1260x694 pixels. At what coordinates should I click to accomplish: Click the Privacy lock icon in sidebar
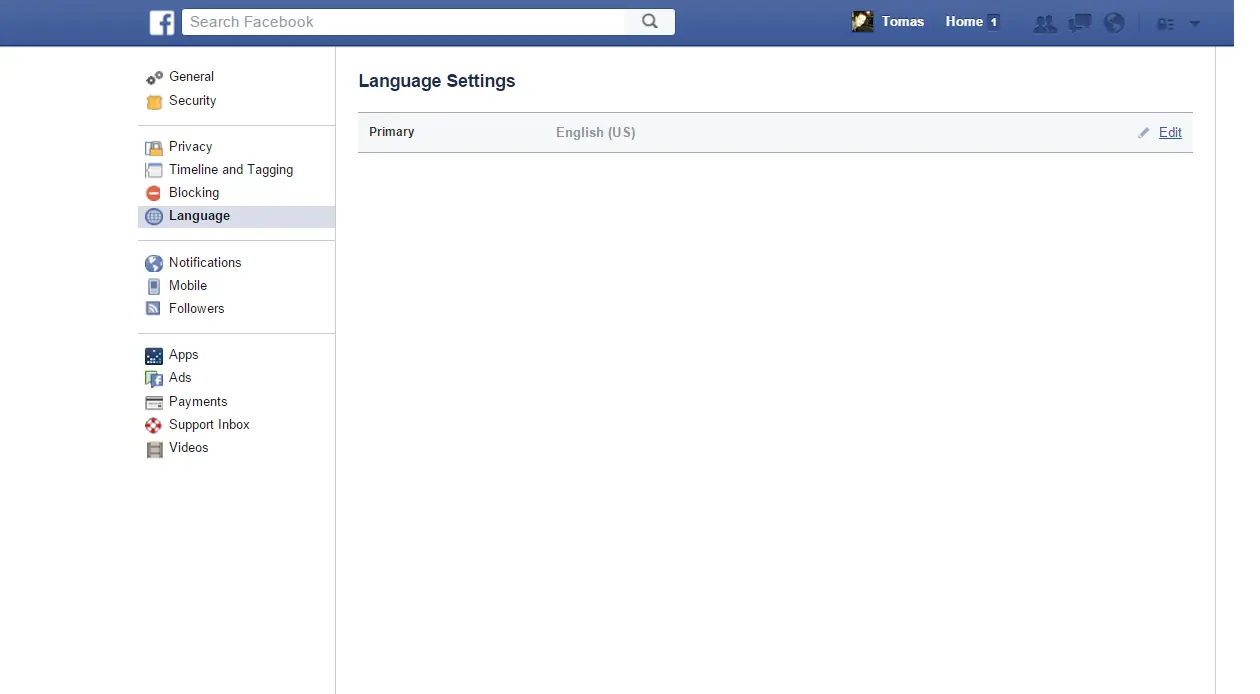(x=154, y=147)
